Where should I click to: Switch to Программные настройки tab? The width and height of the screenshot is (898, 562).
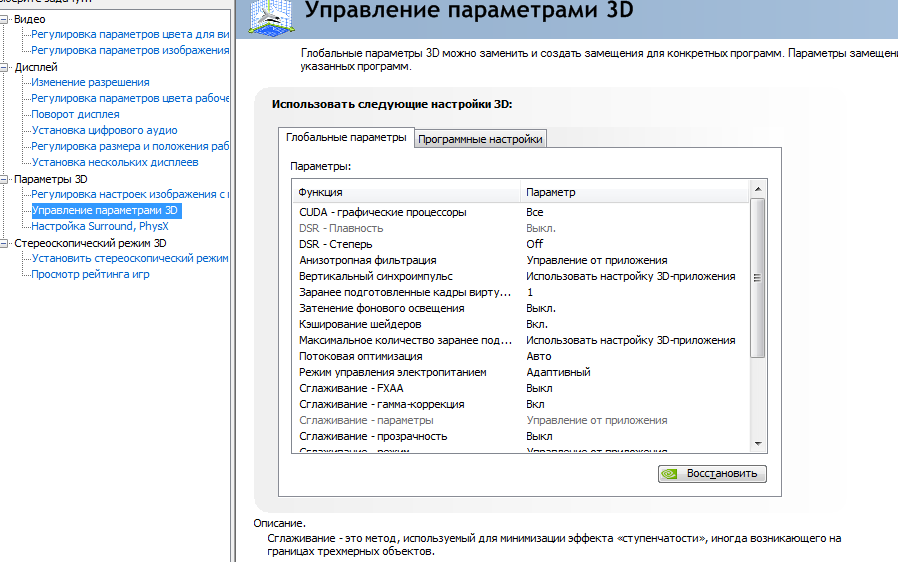480,139
